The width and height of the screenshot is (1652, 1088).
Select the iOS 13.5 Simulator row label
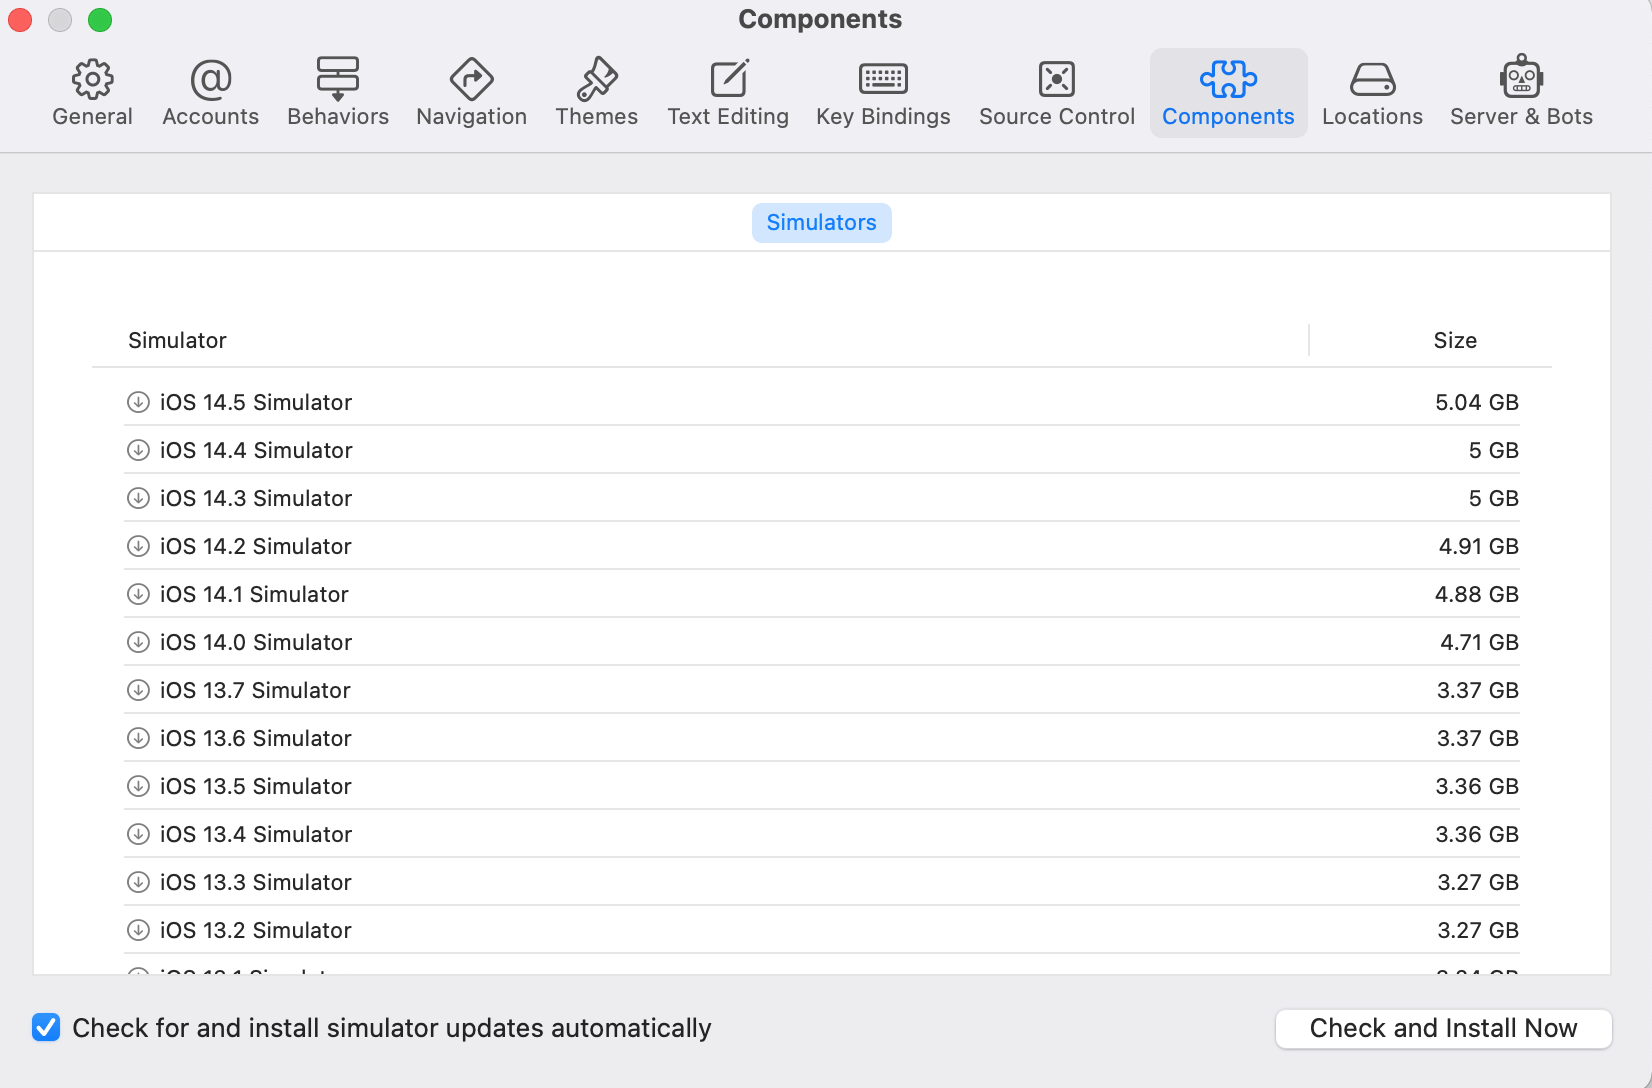[256, 786]
